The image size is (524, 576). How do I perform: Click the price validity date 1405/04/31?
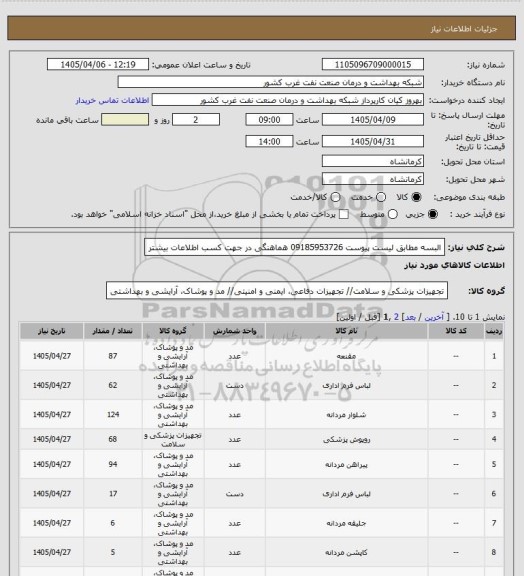(x=373, y=141)
